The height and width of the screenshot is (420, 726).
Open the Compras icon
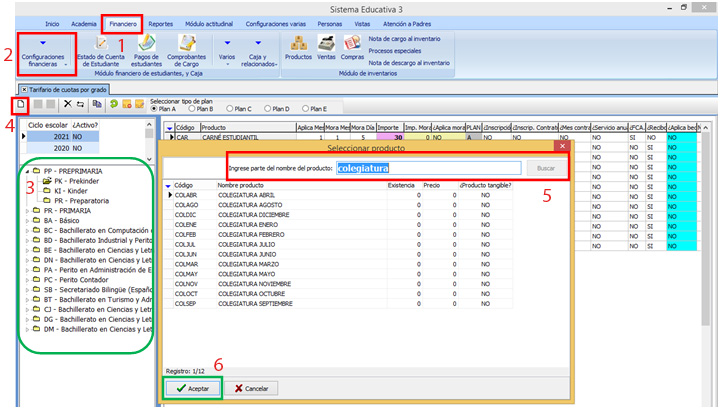[352, 46]
